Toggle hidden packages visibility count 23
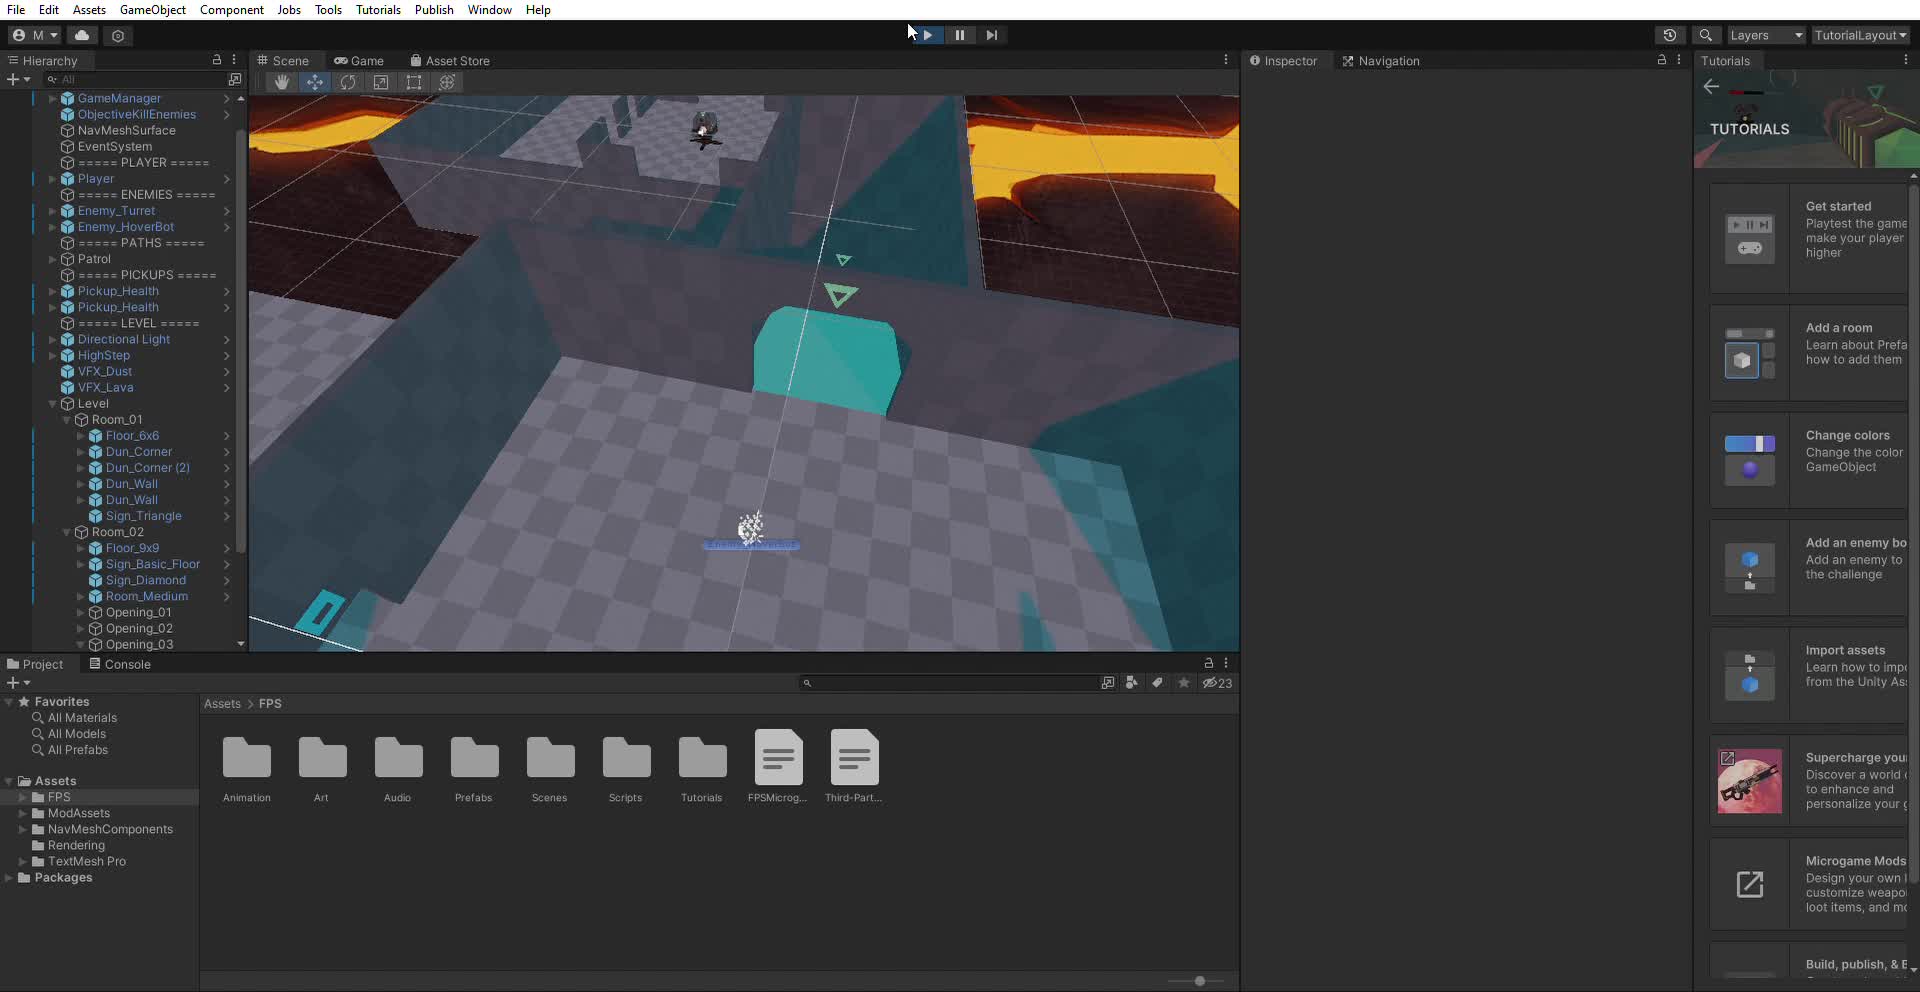Screen dimensions: 1920x992 click(1218, 683)
